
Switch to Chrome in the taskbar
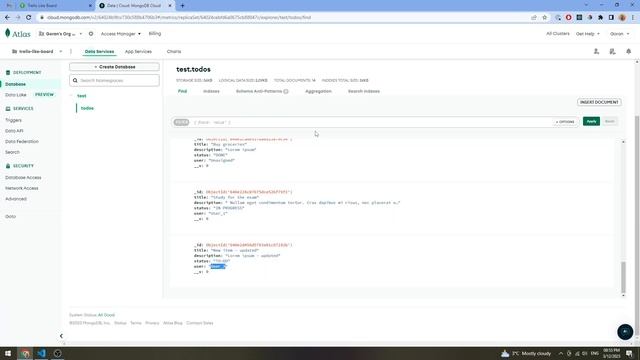(25, 353)
